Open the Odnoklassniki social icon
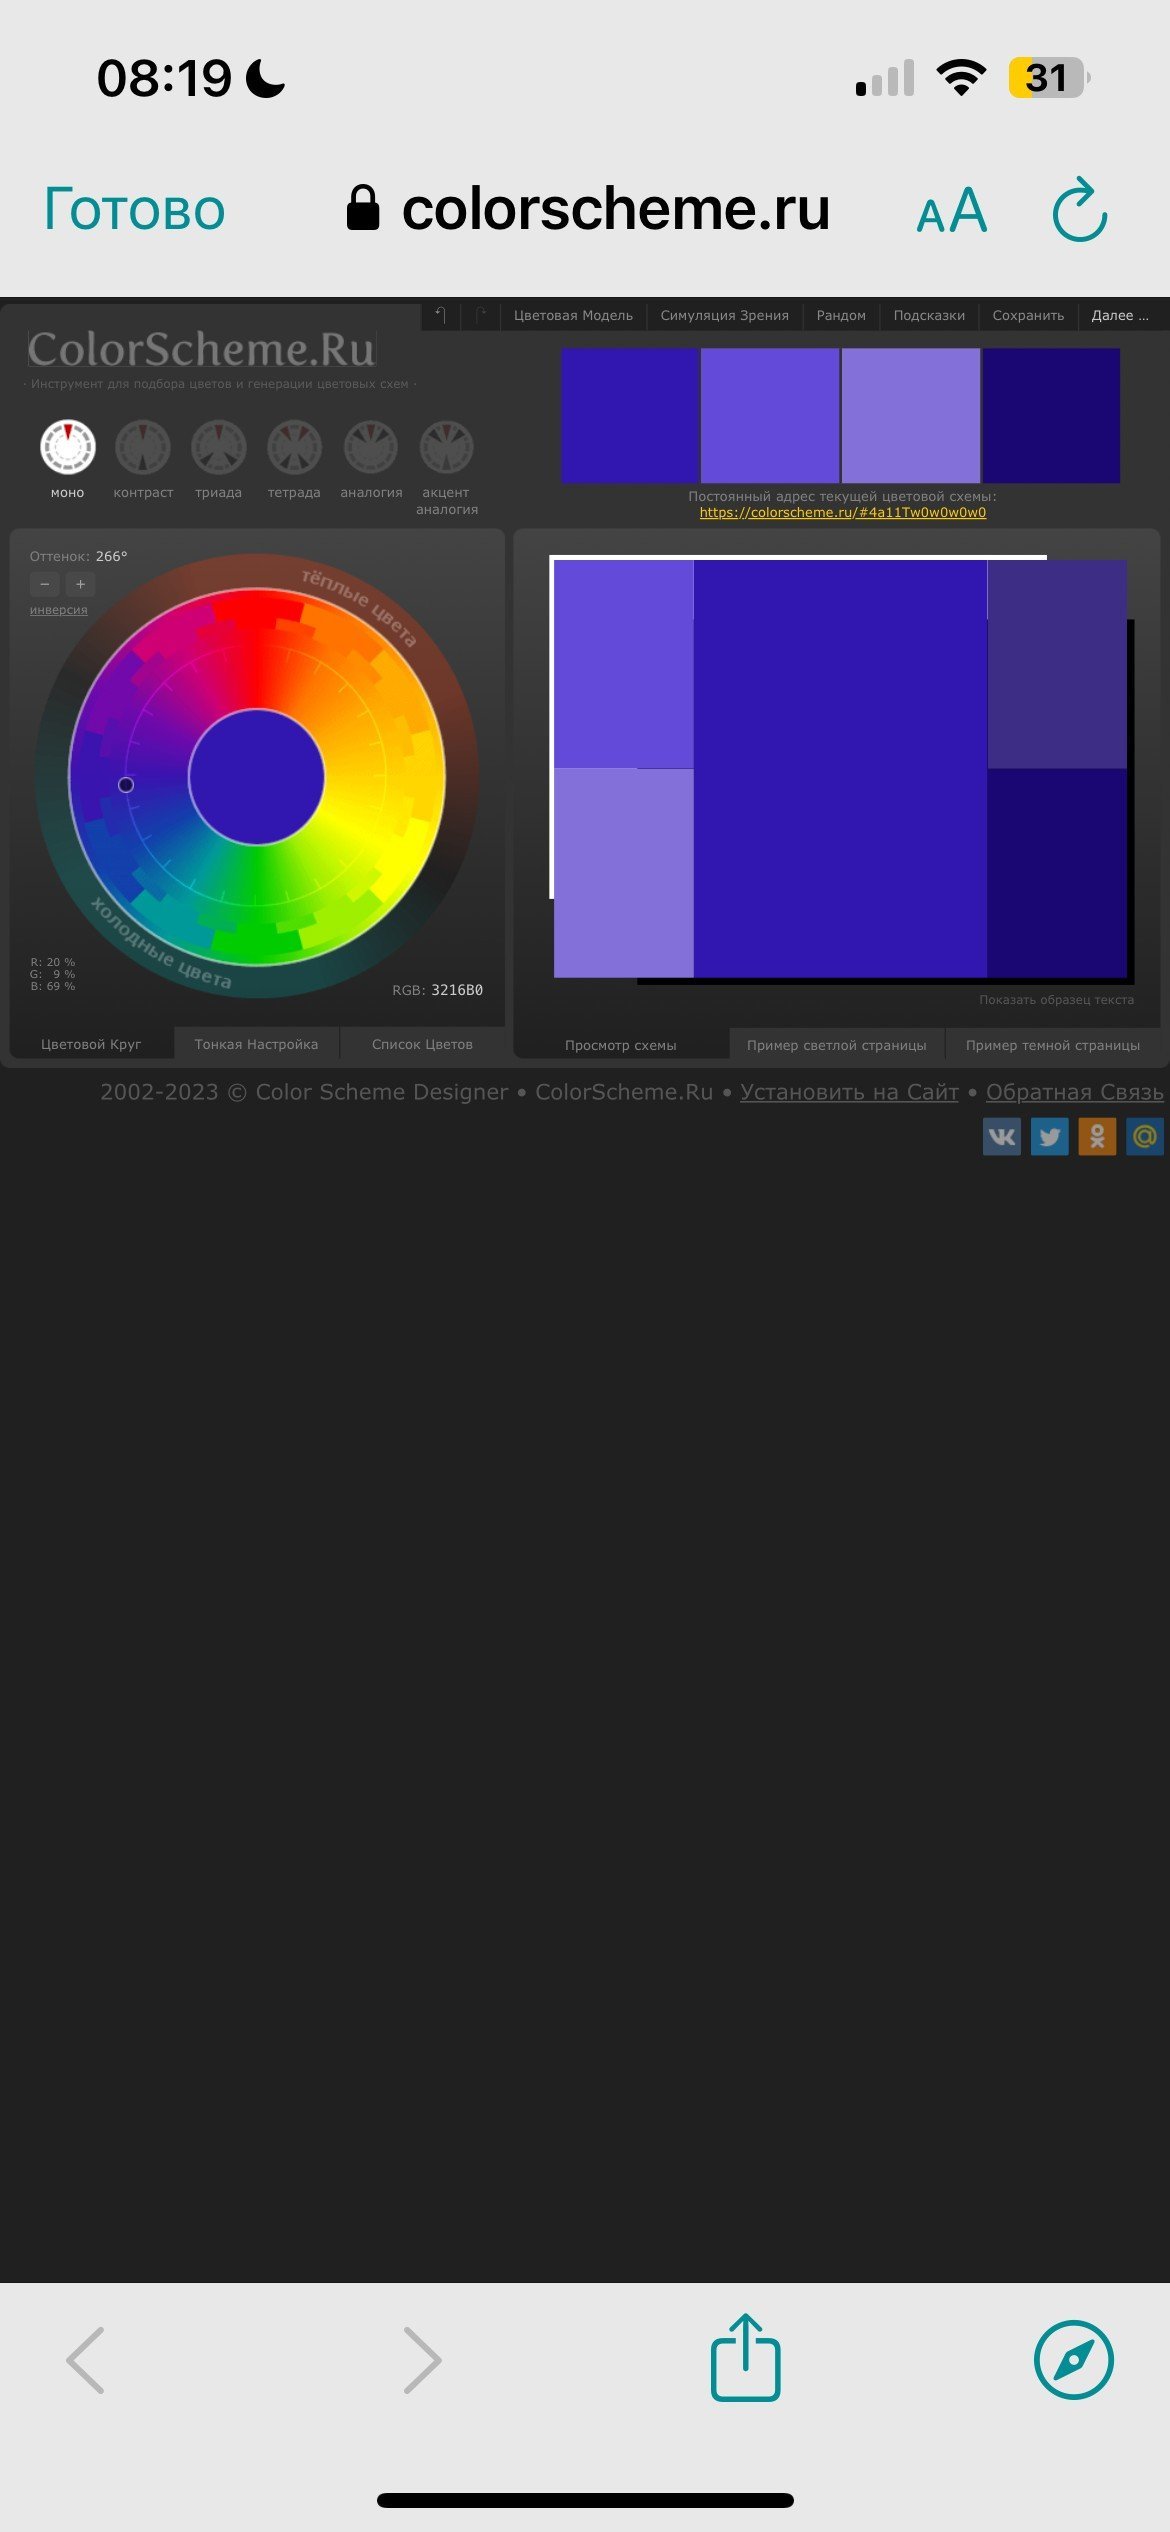This screenshot has height=2532, width=1170. (x=1097, y=1136)
